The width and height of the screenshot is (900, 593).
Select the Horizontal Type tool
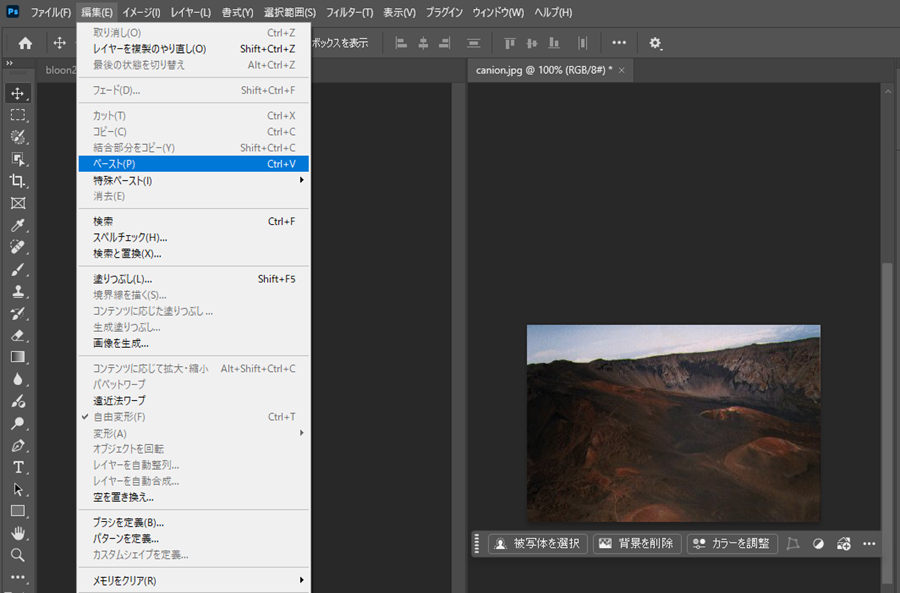click(18, 467)
